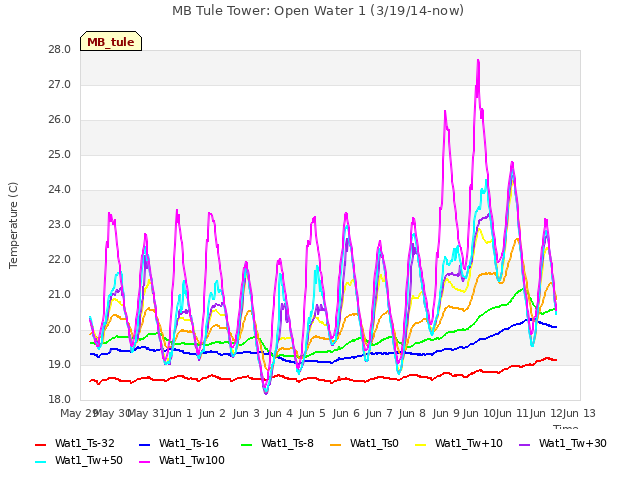
Task: Click the May 31 x-axis date label
Action: pyautogui.click(x=147, y=414)
